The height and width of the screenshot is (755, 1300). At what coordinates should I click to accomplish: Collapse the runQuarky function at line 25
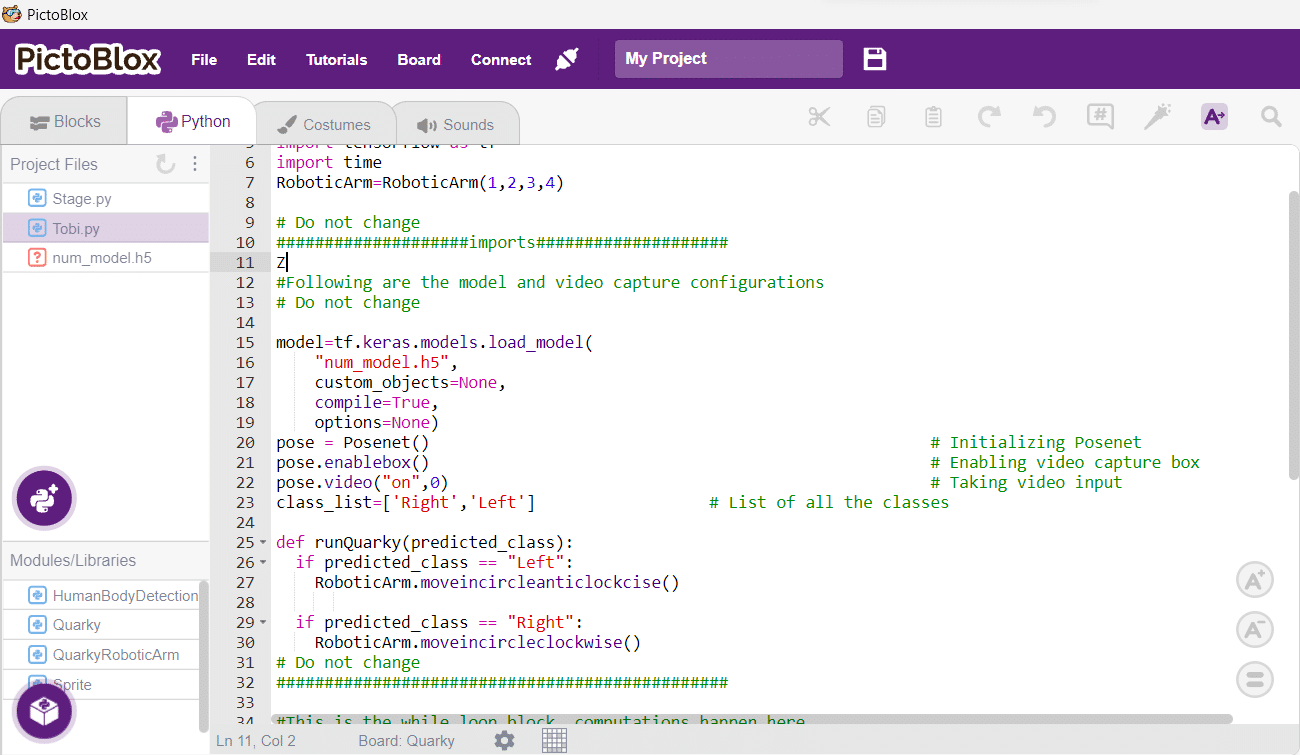coord(263,543)
